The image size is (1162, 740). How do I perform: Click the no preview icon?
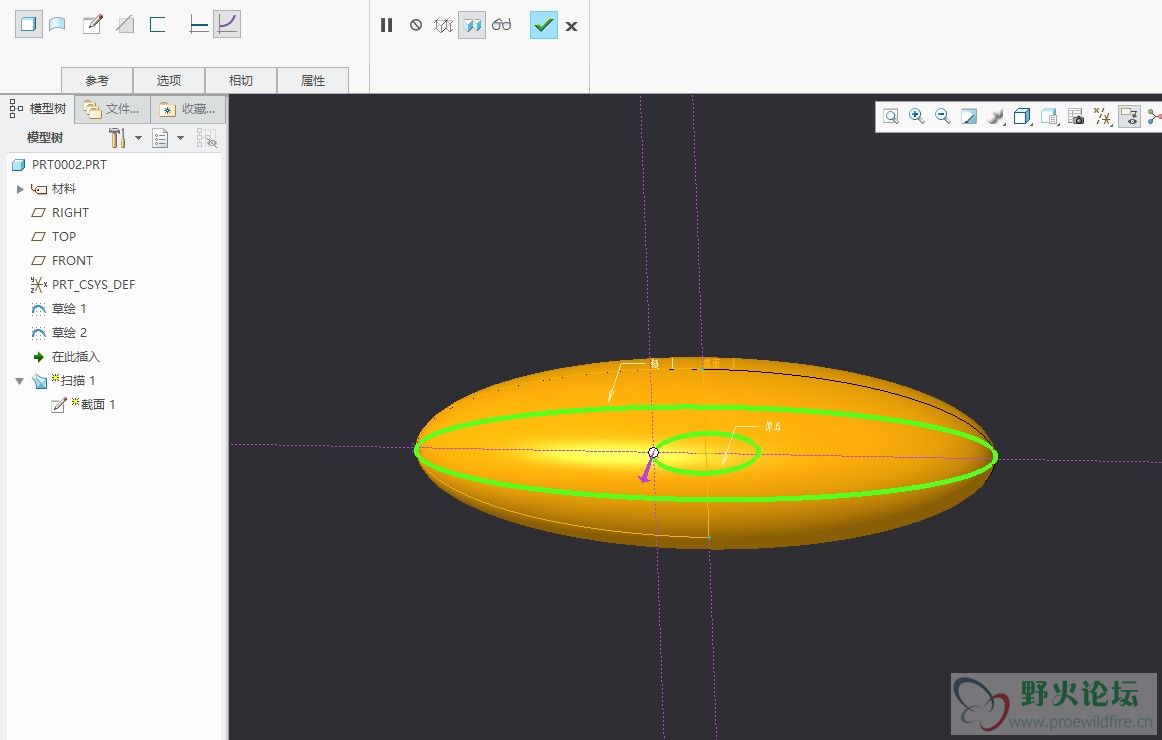[416, 25]
